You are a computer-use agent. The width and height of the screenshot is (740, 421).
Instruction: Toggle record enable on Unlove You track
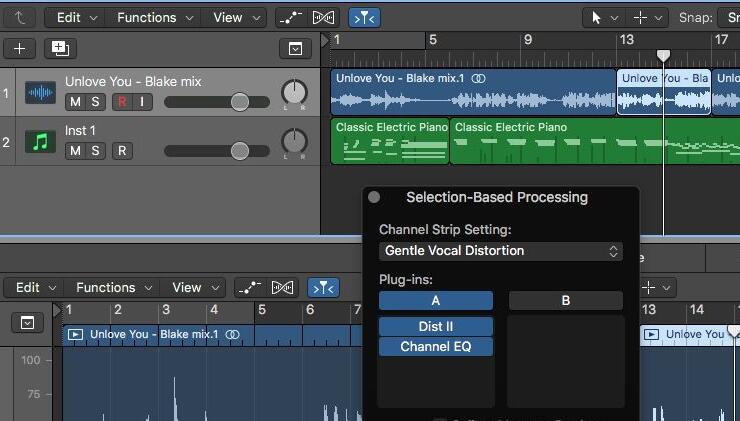[x=122, y=102]
